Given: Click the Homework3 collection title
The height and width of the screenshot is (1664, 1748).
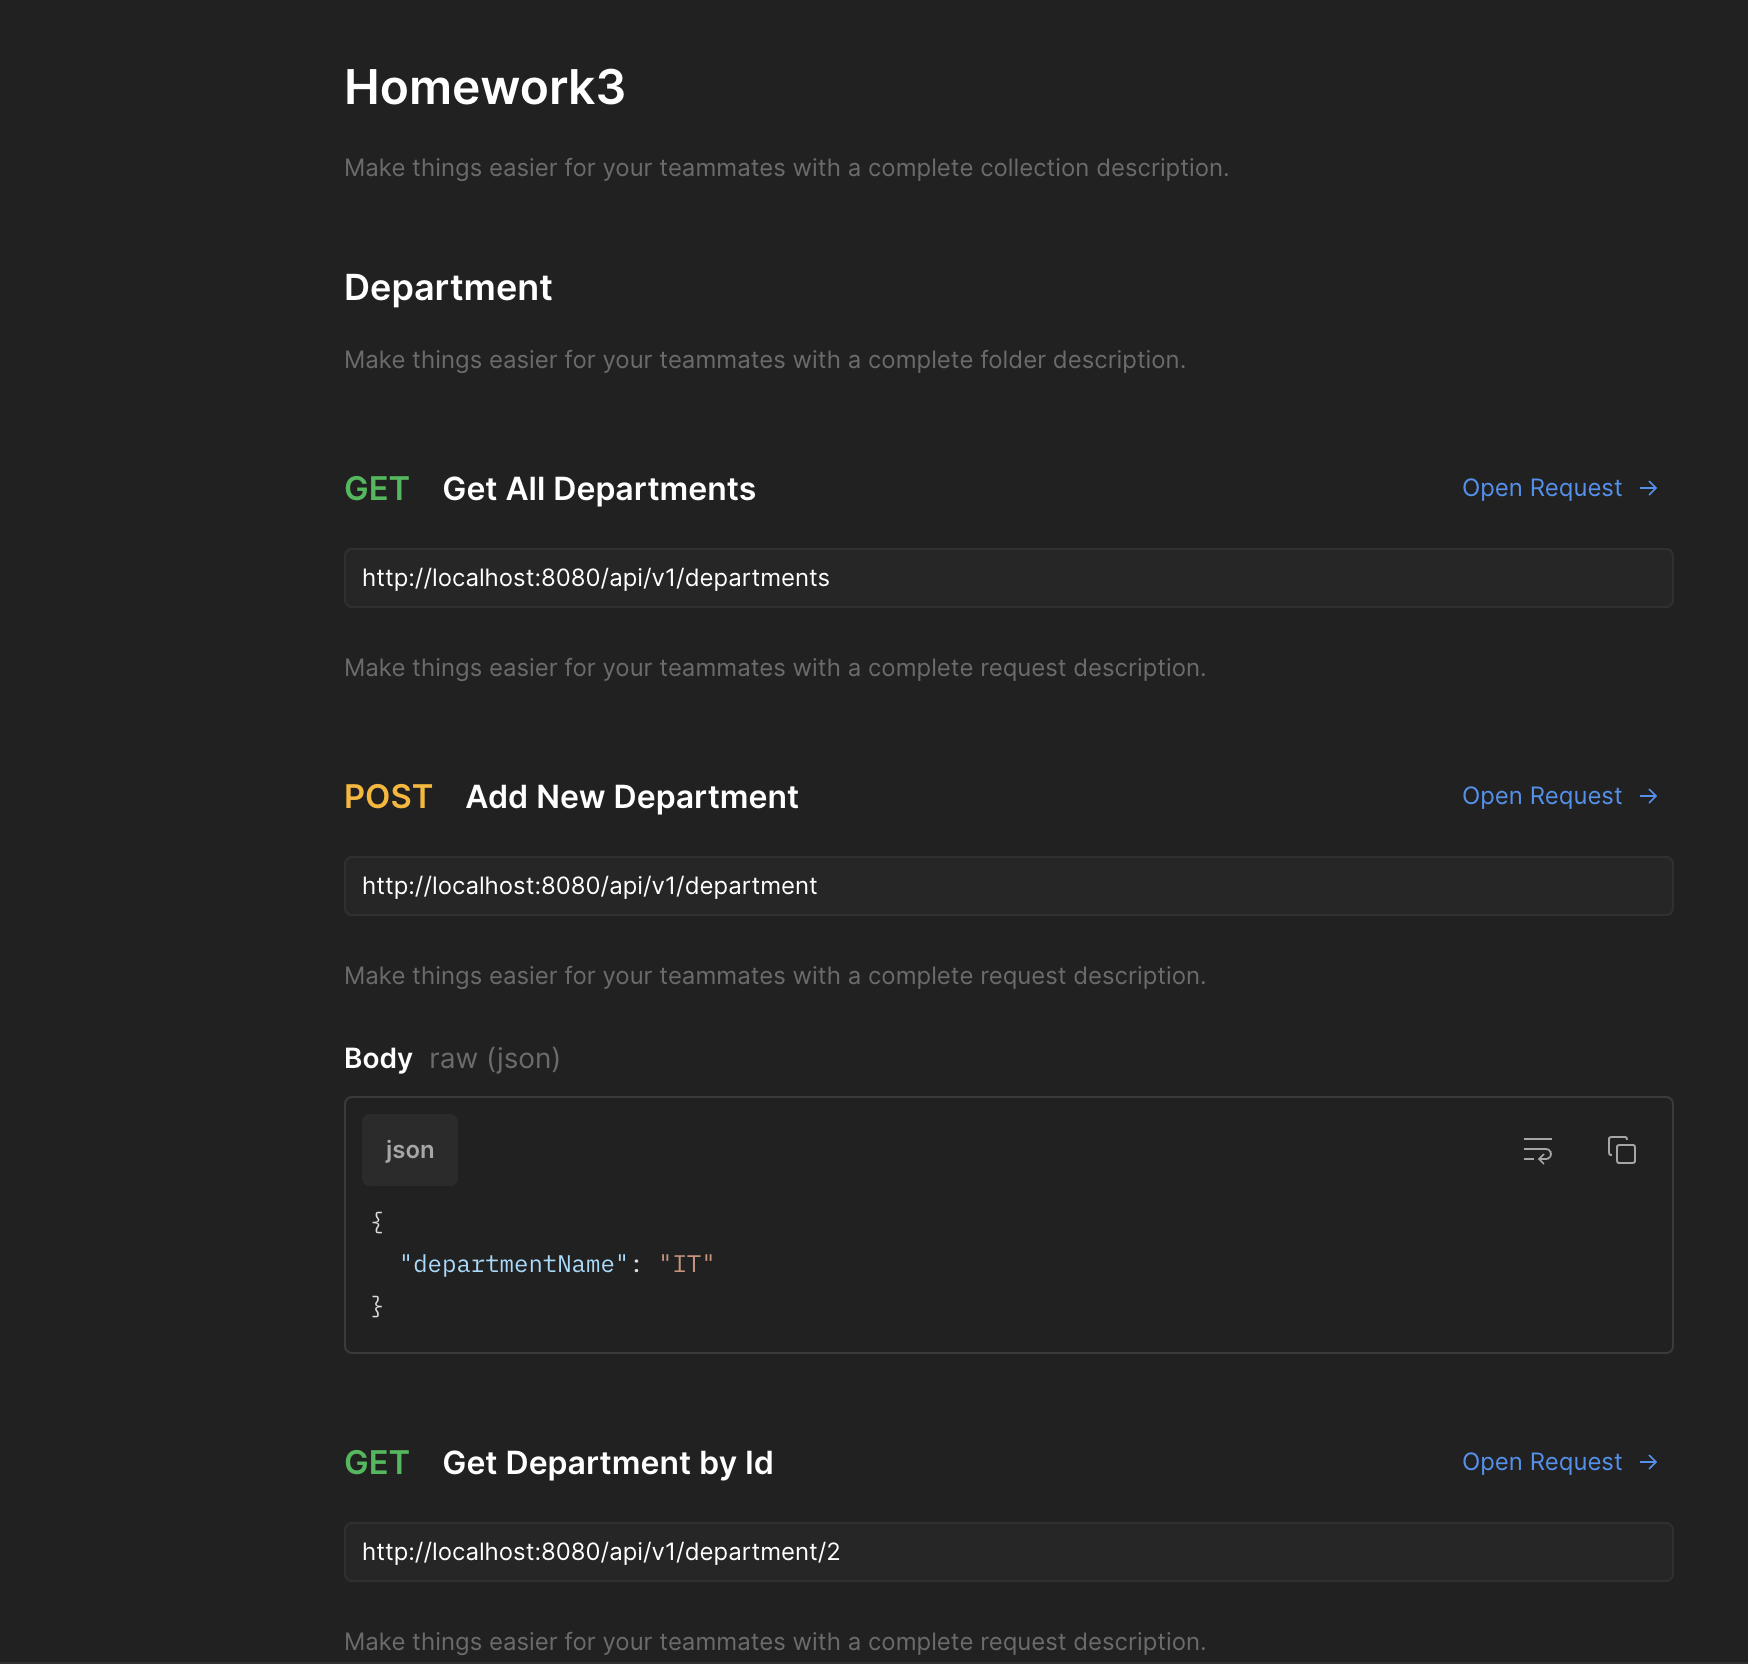Looking at the screenshot, I should (485, 88).
